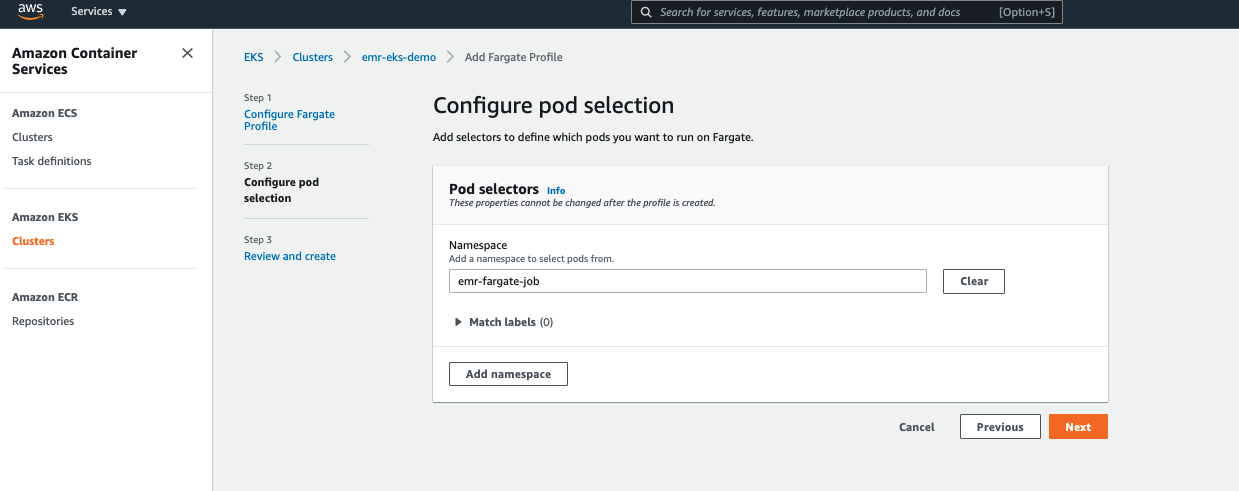Open emr-eks-demo breadcrumb link
The image size is (1239, 491).
(399, 57)
